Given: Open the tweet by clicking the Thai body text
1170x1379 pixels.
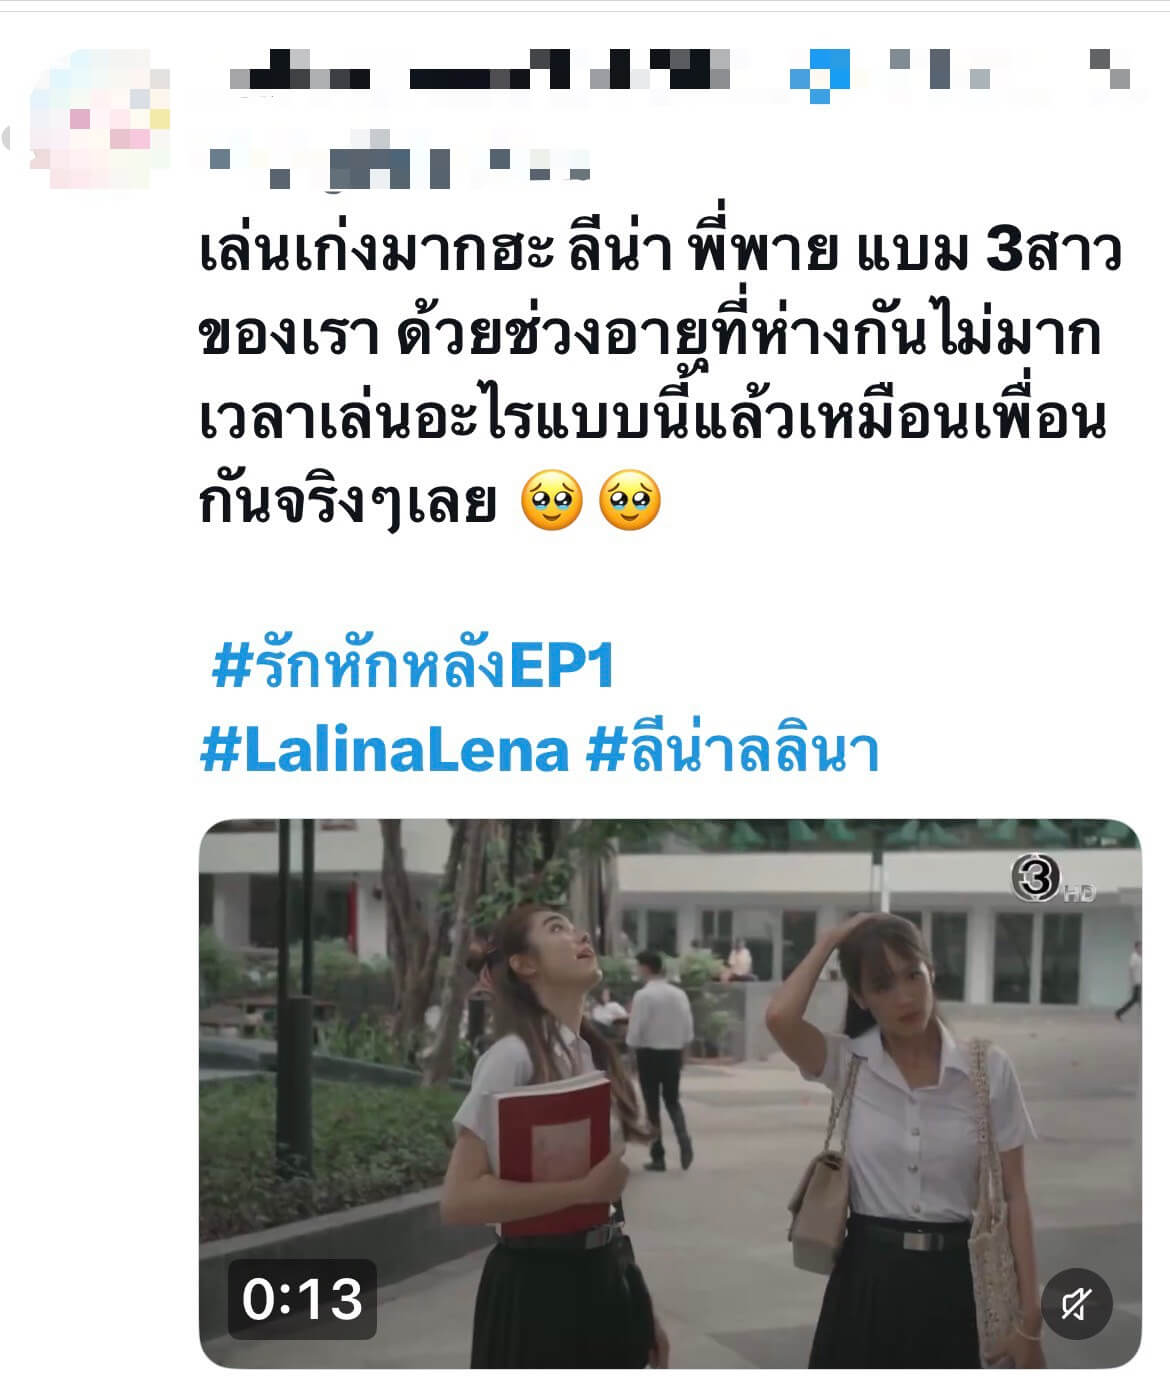Looking at the screenshot, I should tap(660, 378).
